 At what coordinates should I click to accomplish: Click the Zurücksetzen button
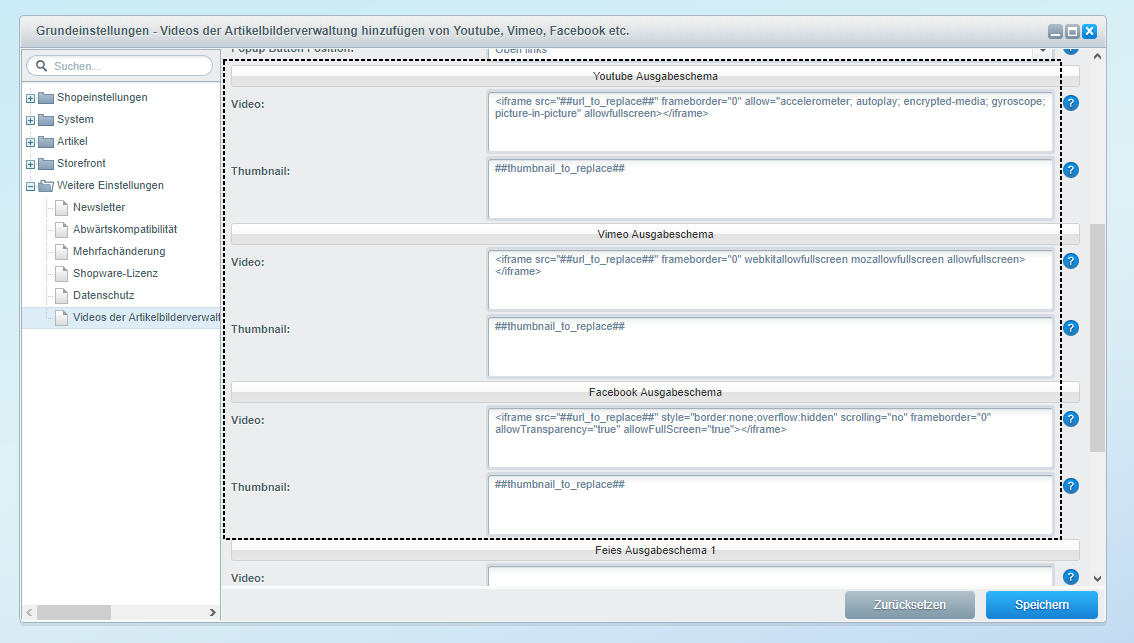click(910, 605)
